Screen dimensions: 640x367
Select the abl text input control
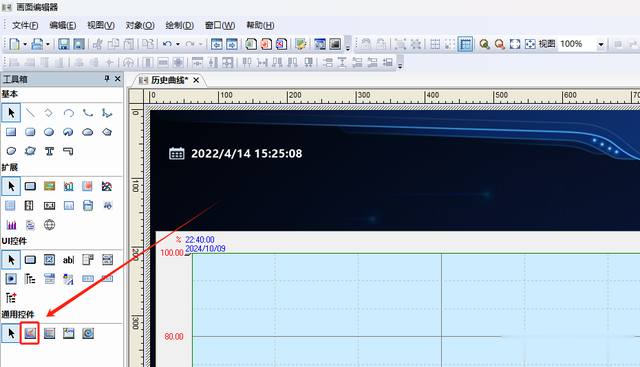(68, 260)
